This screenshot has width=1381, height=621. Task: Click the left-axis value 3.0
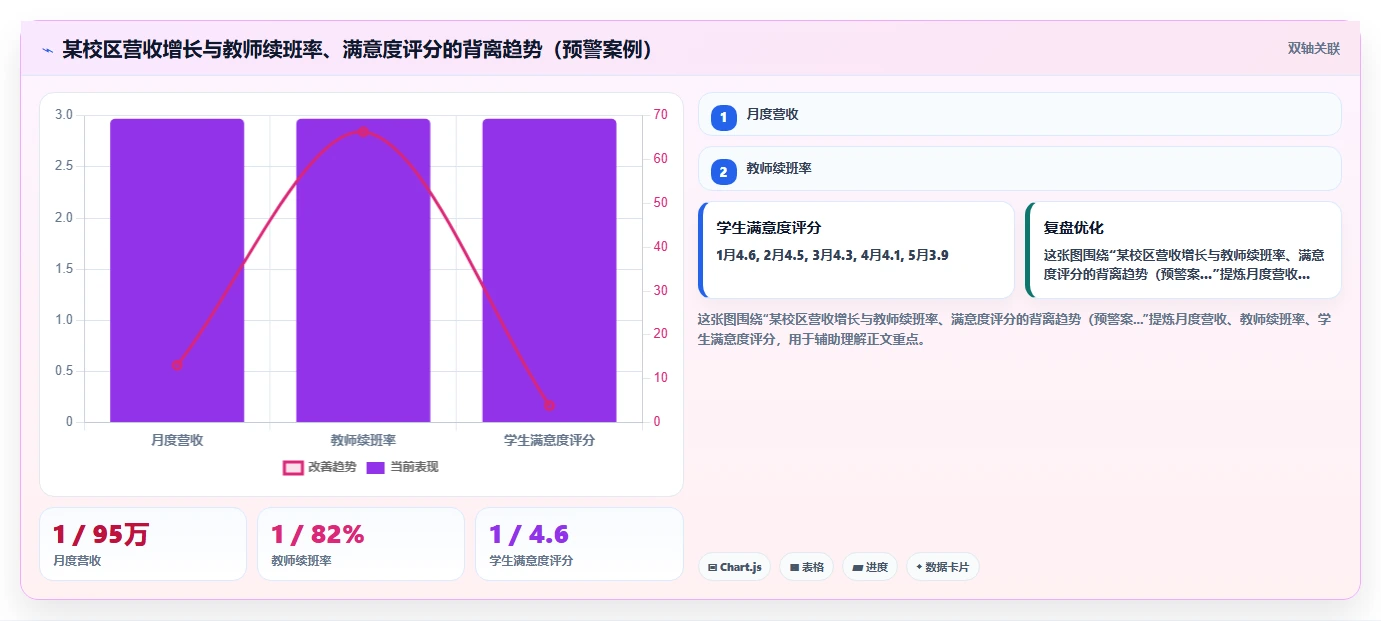pyautogui.click(x=64, y=114)
